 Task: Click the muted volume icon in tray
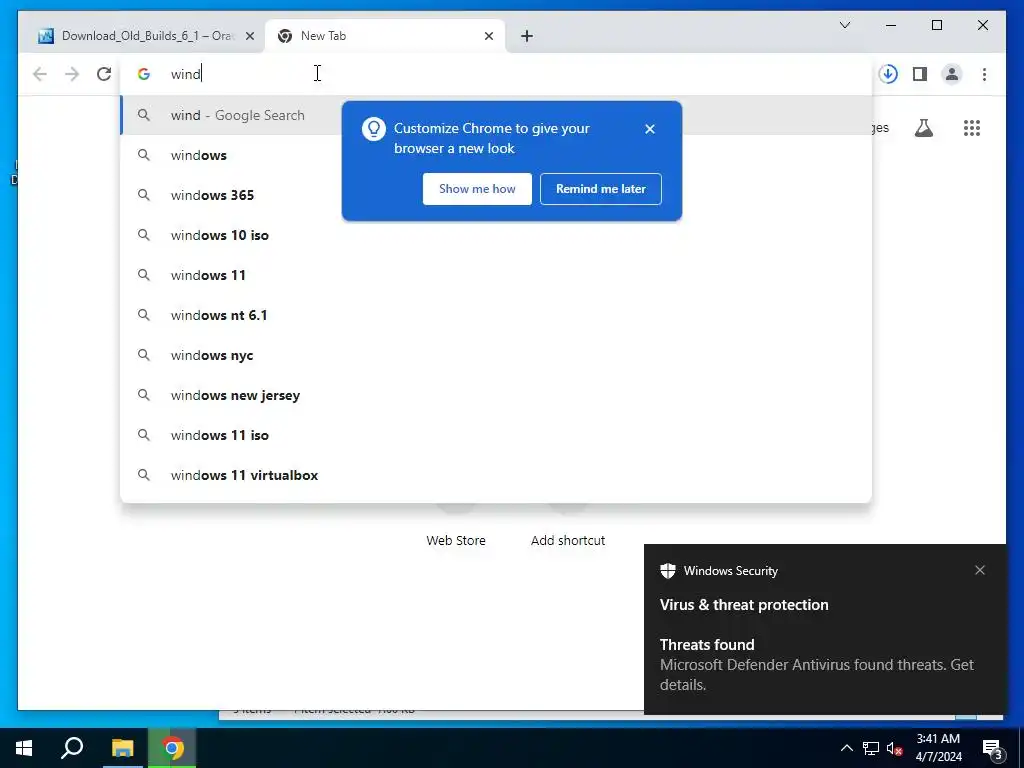895,748
